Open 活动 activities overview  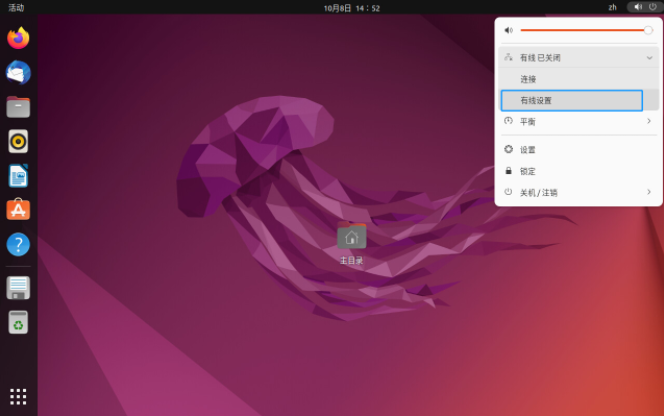click(16, 8)
